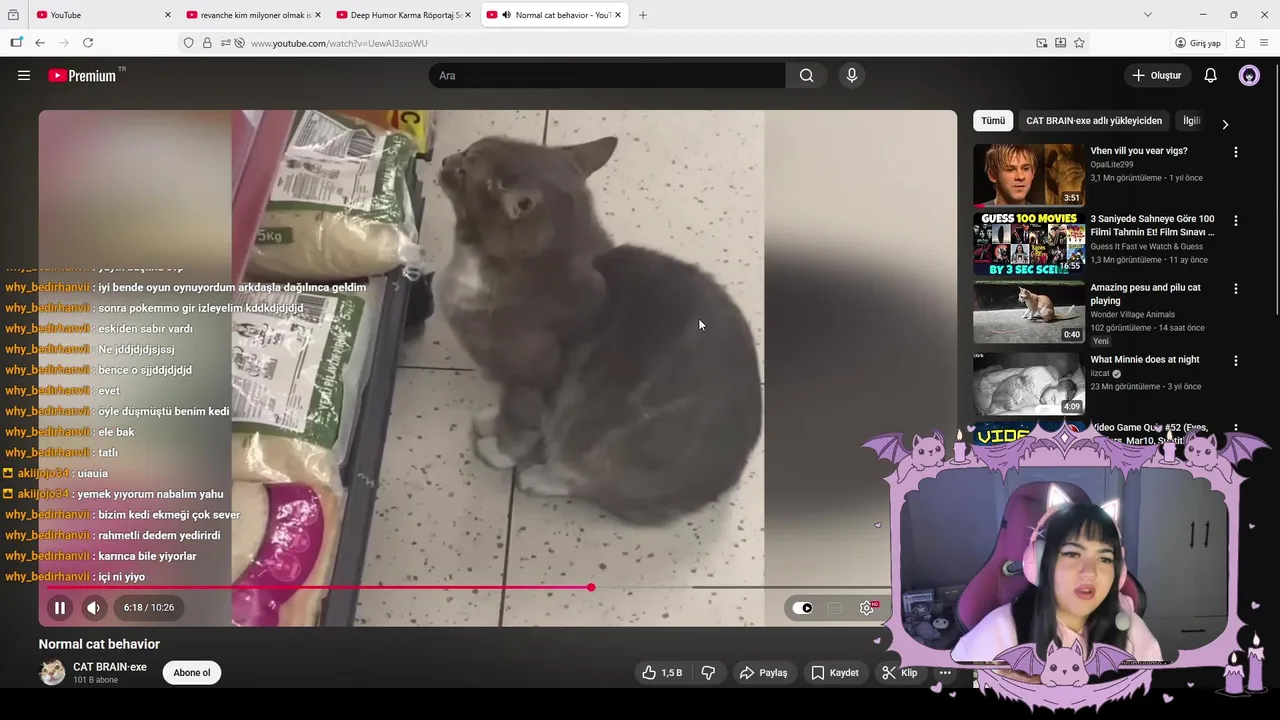Screen dimensions: 1280x720
Task: Open the Guess 100 Movies video thumbnail
Action: pyautogui.click(x=1029, y=243)
